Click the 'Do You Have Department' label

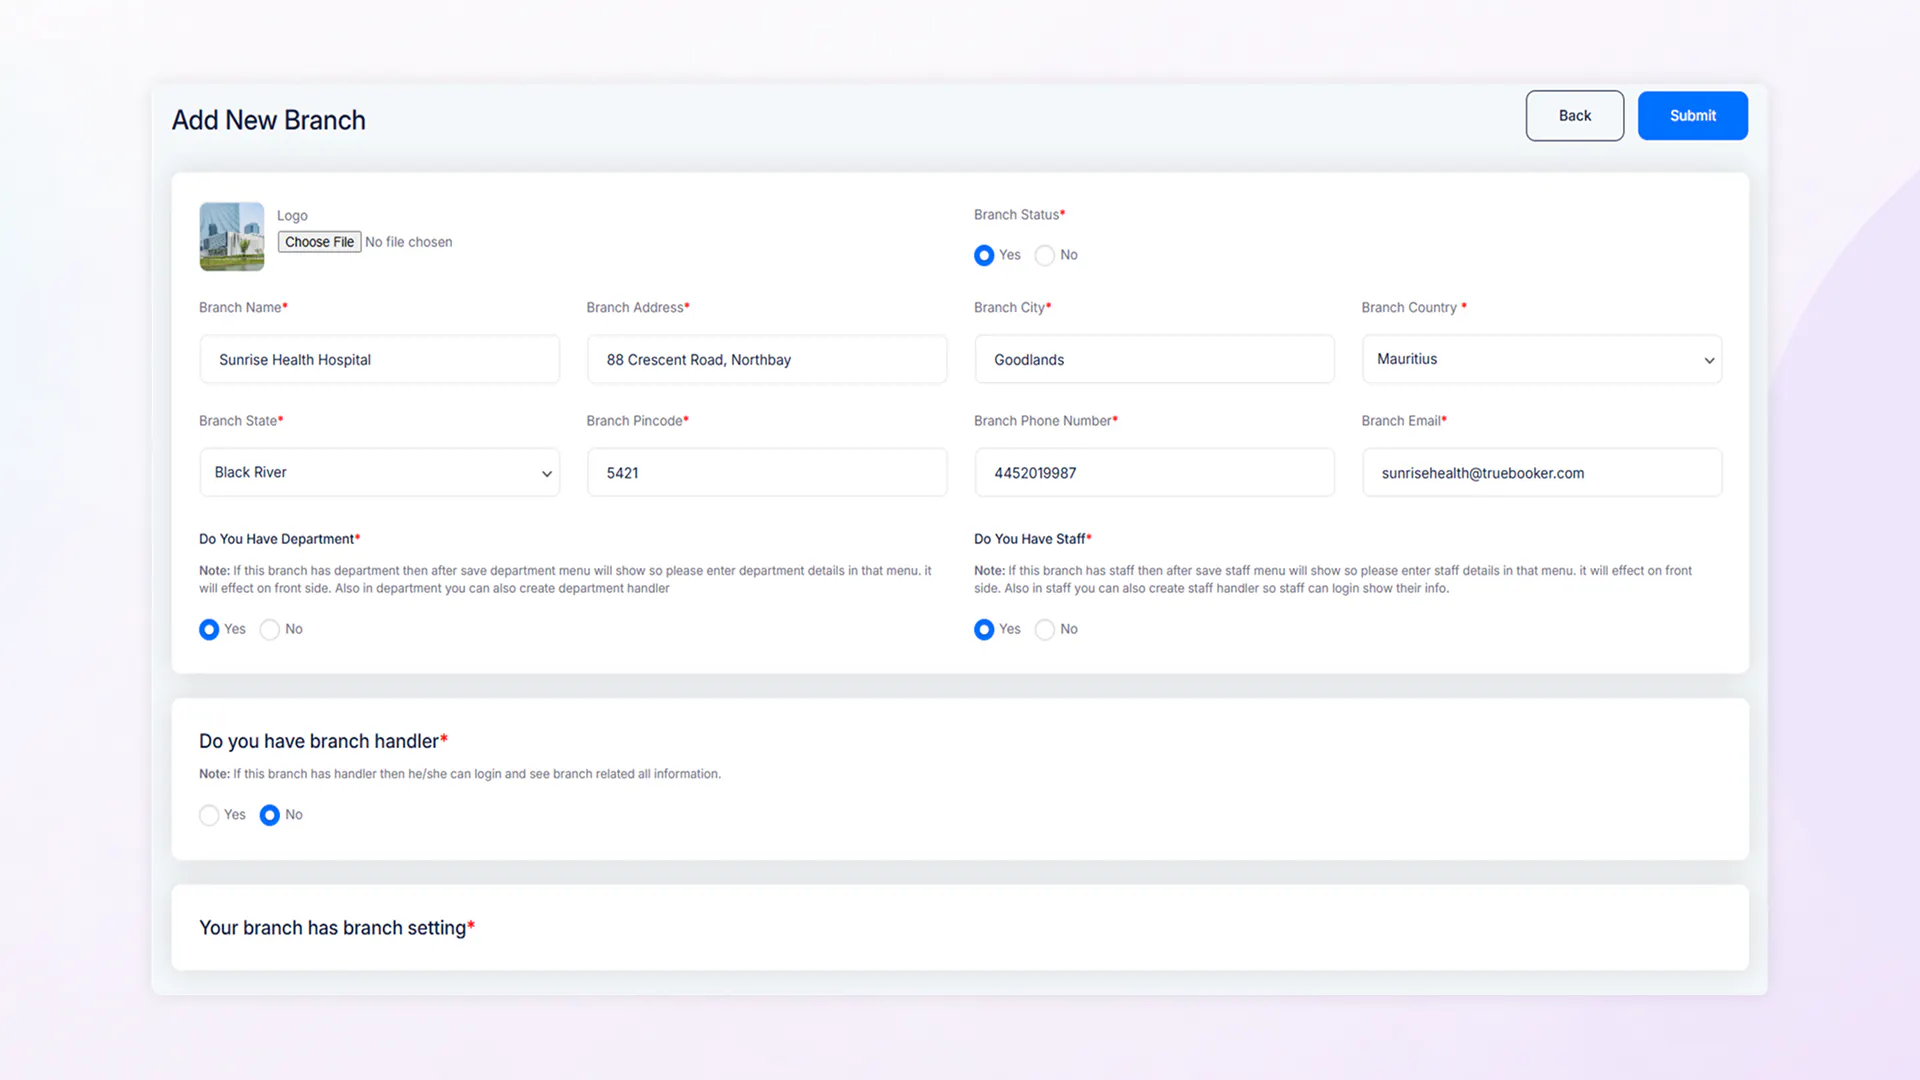point(279,539)
